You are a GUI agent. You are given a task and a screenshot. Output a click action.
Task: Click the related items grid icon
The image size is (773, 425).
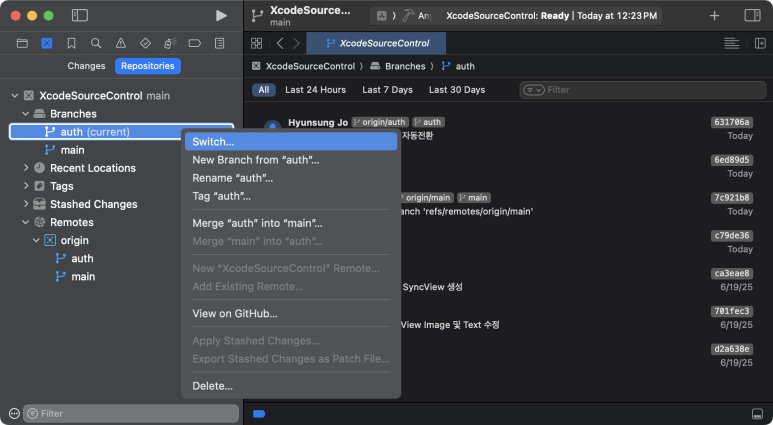point(256,43)
